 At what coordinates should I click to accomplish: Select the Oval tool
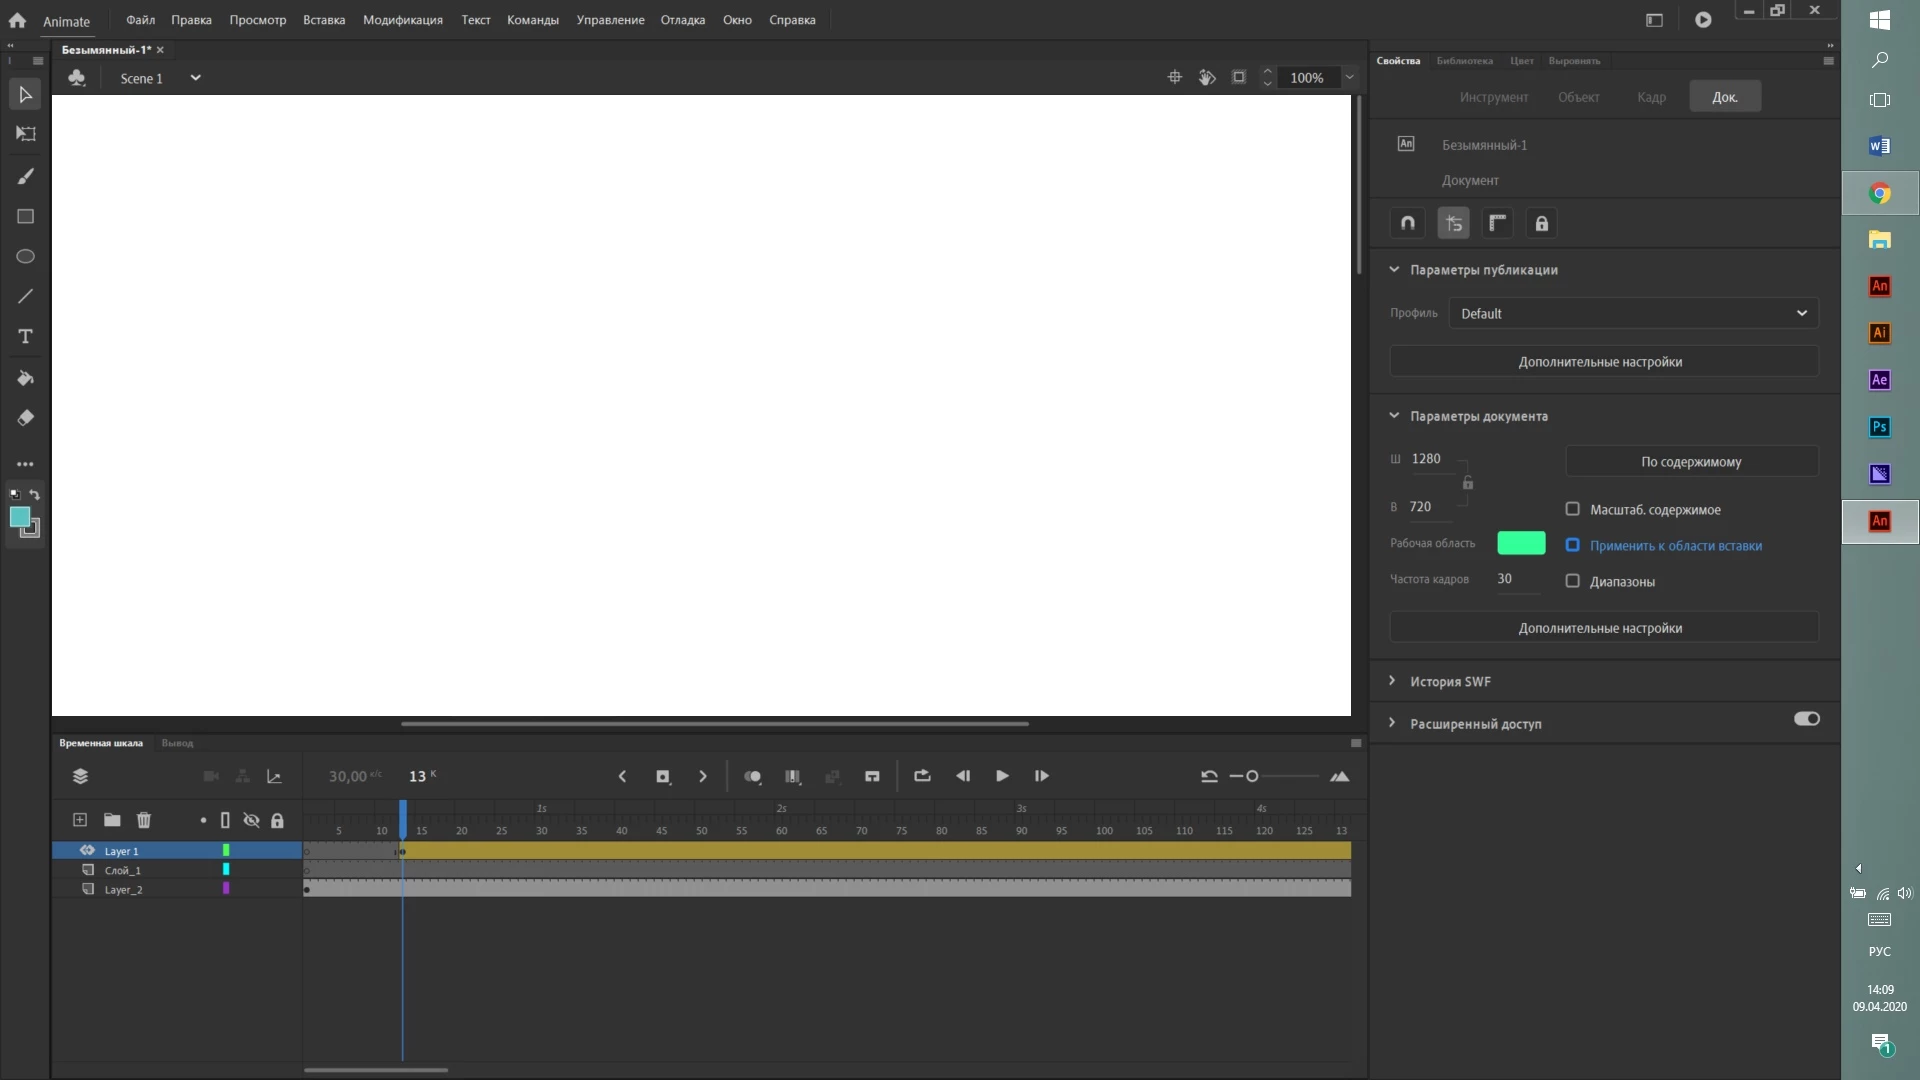pyautogui.click(x=26, y=257)
